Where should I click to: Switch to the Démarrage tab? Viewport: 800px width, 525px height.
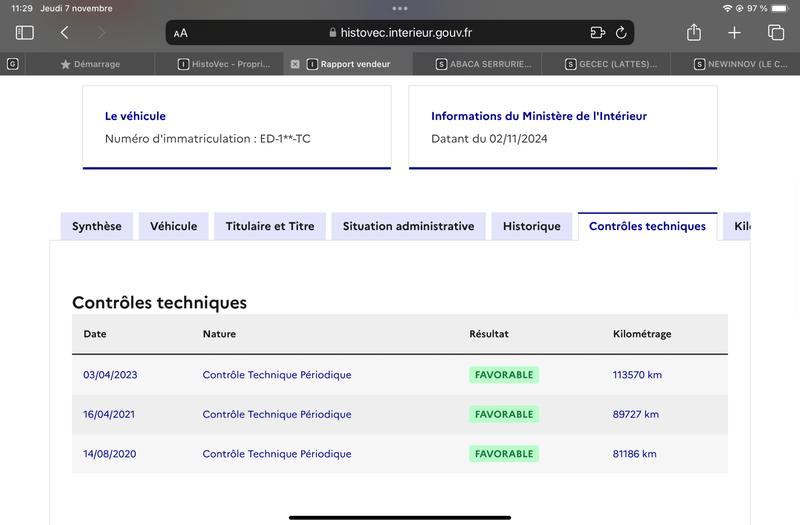(x=90, y=64)
